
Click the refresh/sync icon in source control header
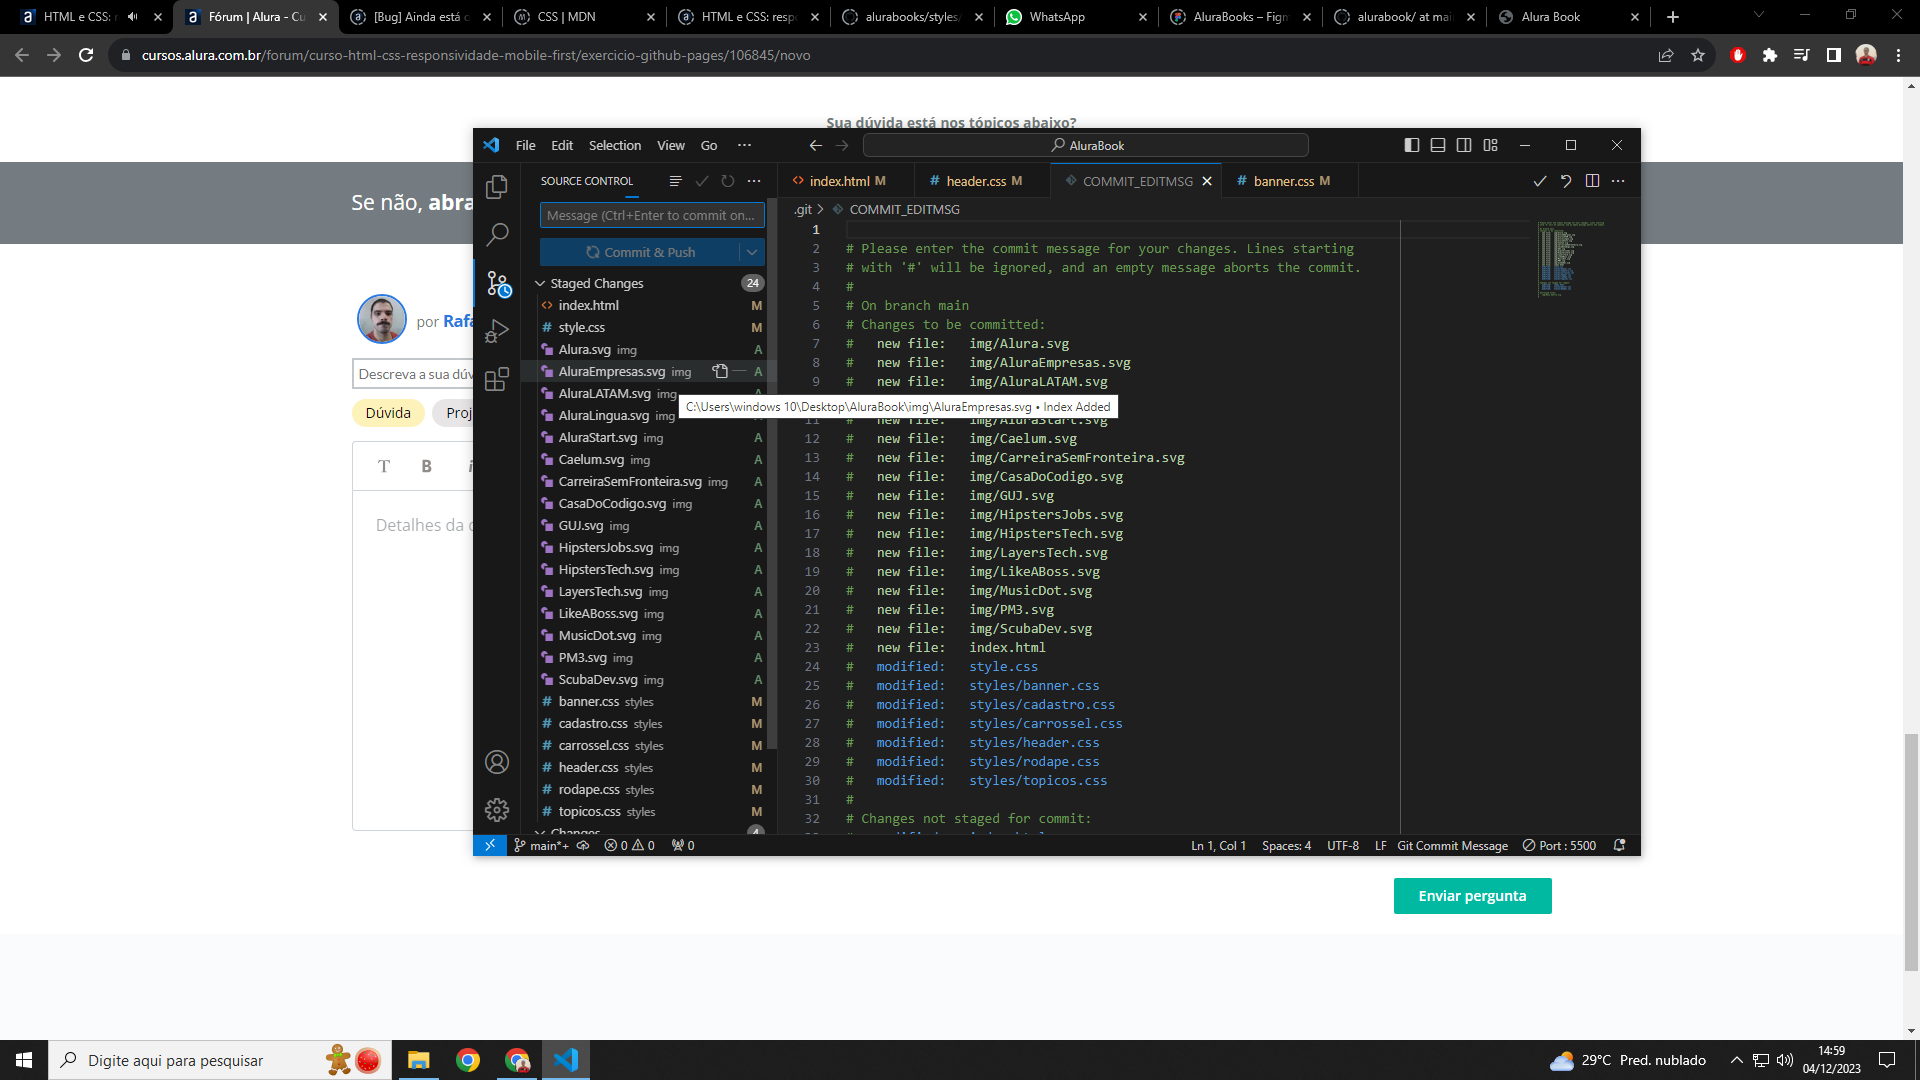click(x=728, y=181)
